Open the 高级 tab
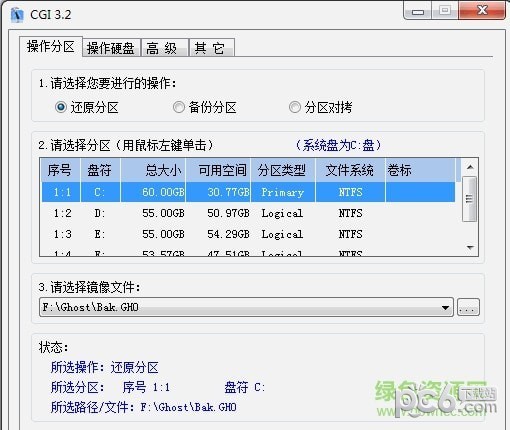The height and width of the screenshot is (430, 510). point(165,48)
